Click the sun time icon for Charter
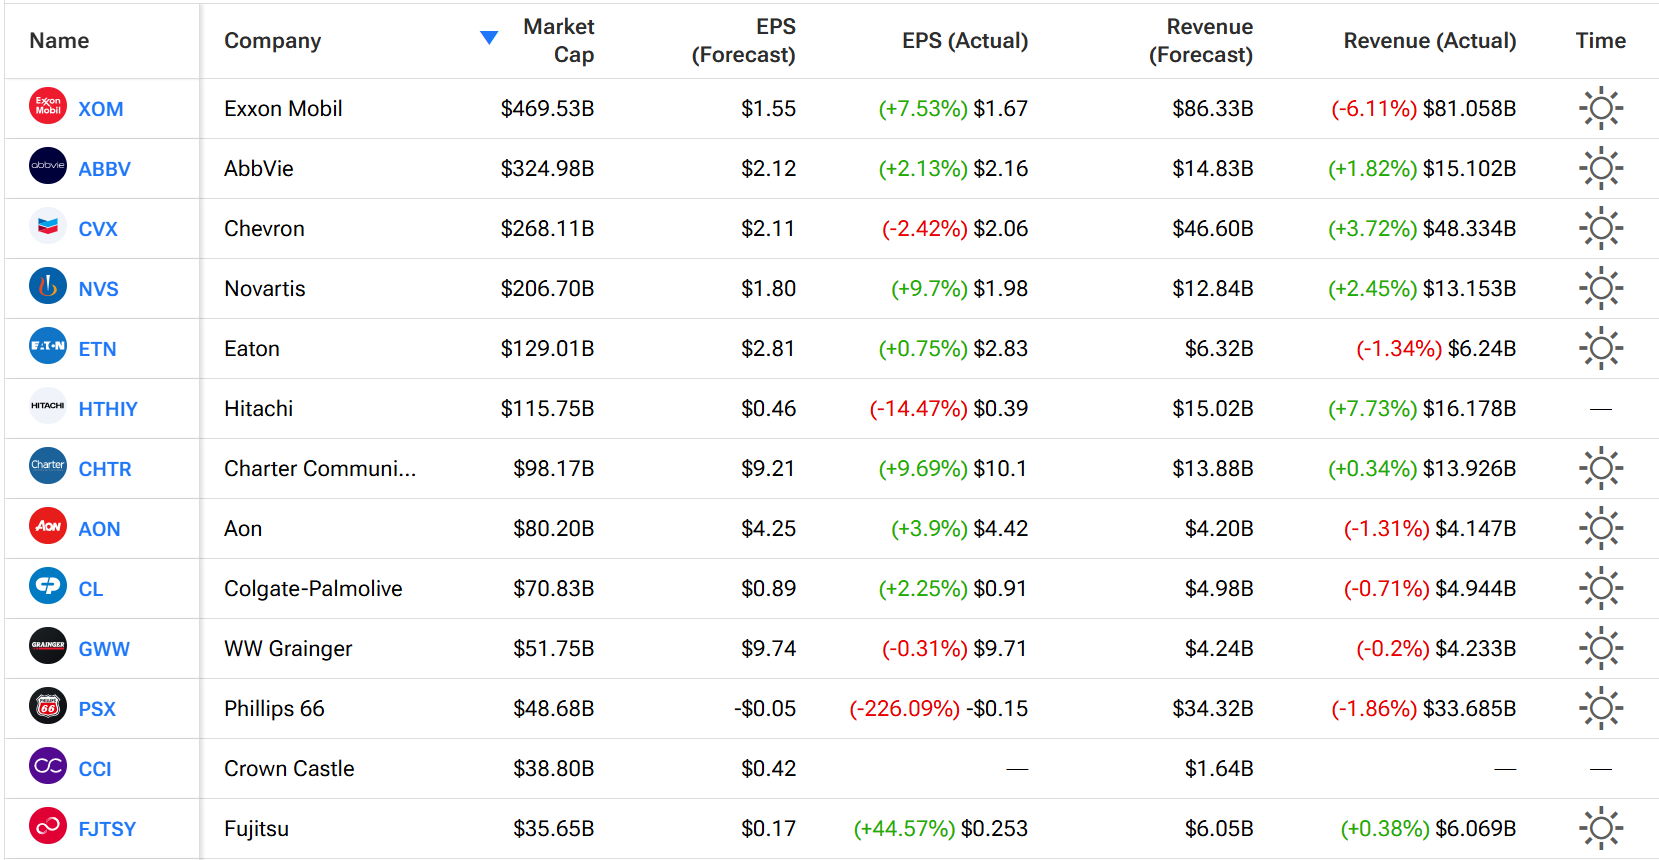Viewport: 1659px width, 860px height. point(1601,468)
